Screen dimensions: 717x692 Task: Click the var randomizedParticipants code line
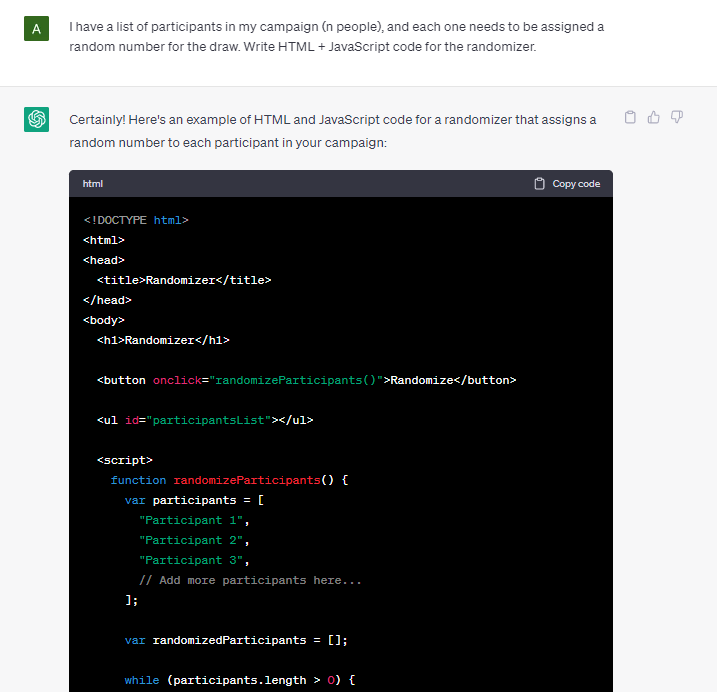click(236, 640)
